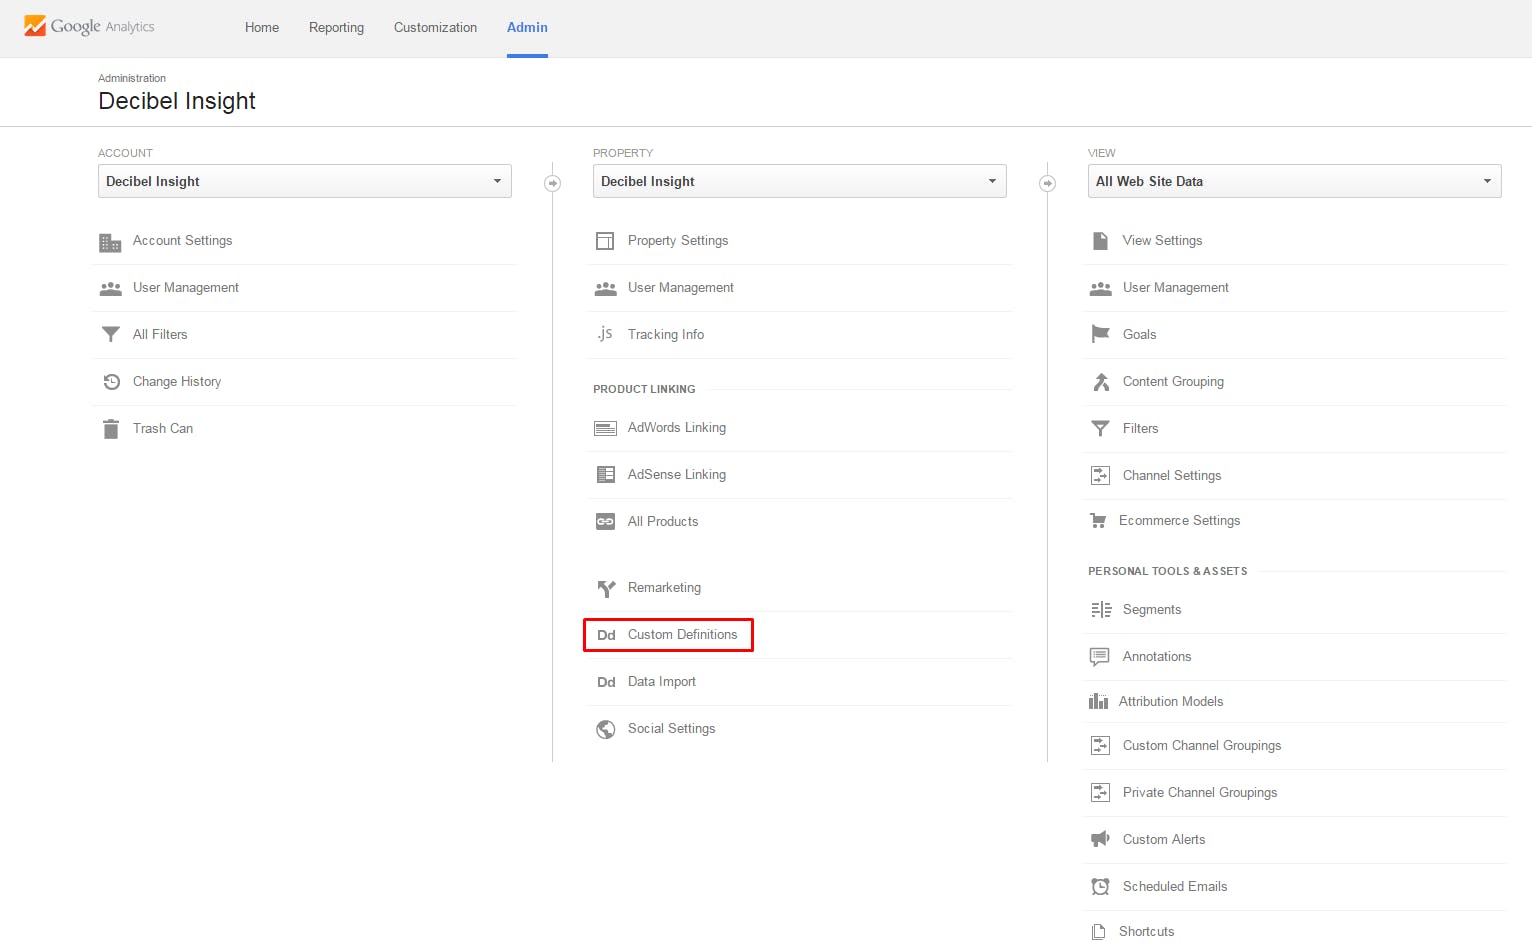Open the Social Settings link
The height and width of the screenshot is (948, 1532).
(671, 729)
